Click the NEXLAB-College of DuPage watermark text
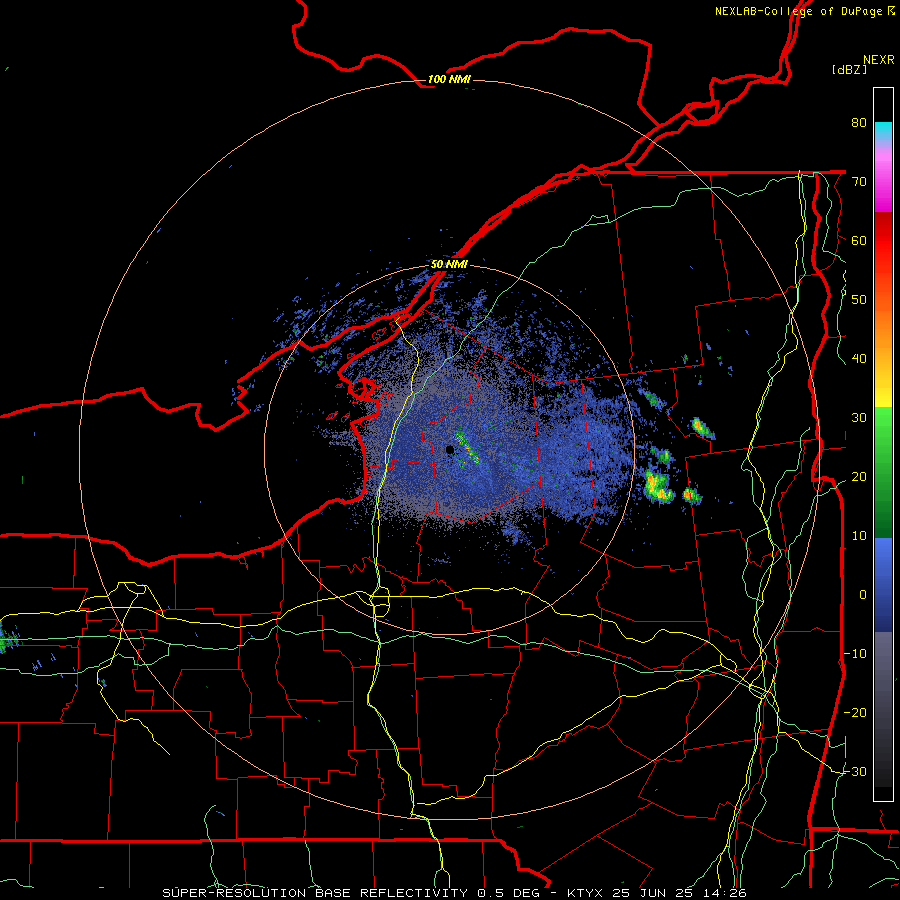This screenshot has height=900, width=900. tap(804, 11)
